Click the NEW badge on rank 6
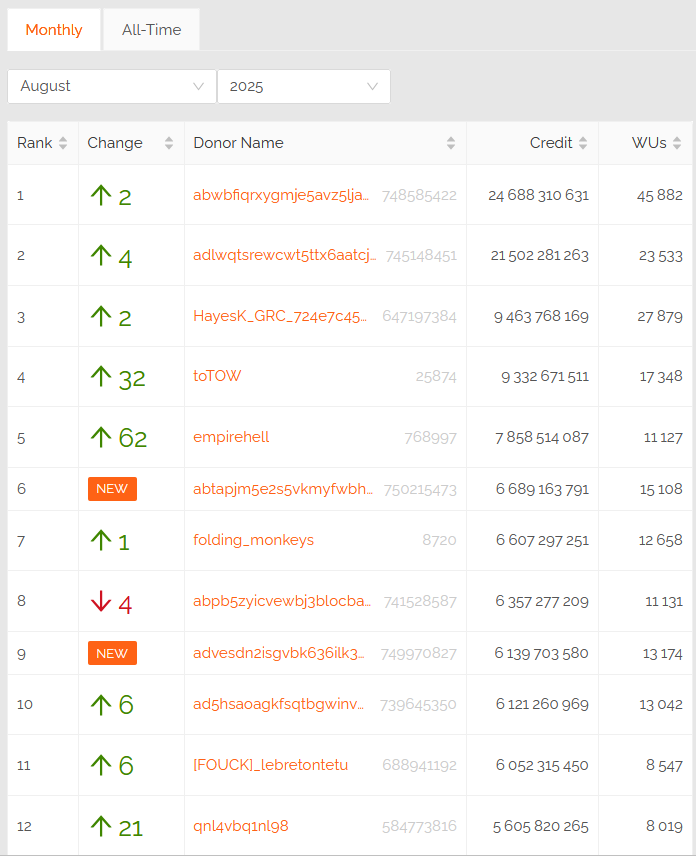 pos(112,489)
